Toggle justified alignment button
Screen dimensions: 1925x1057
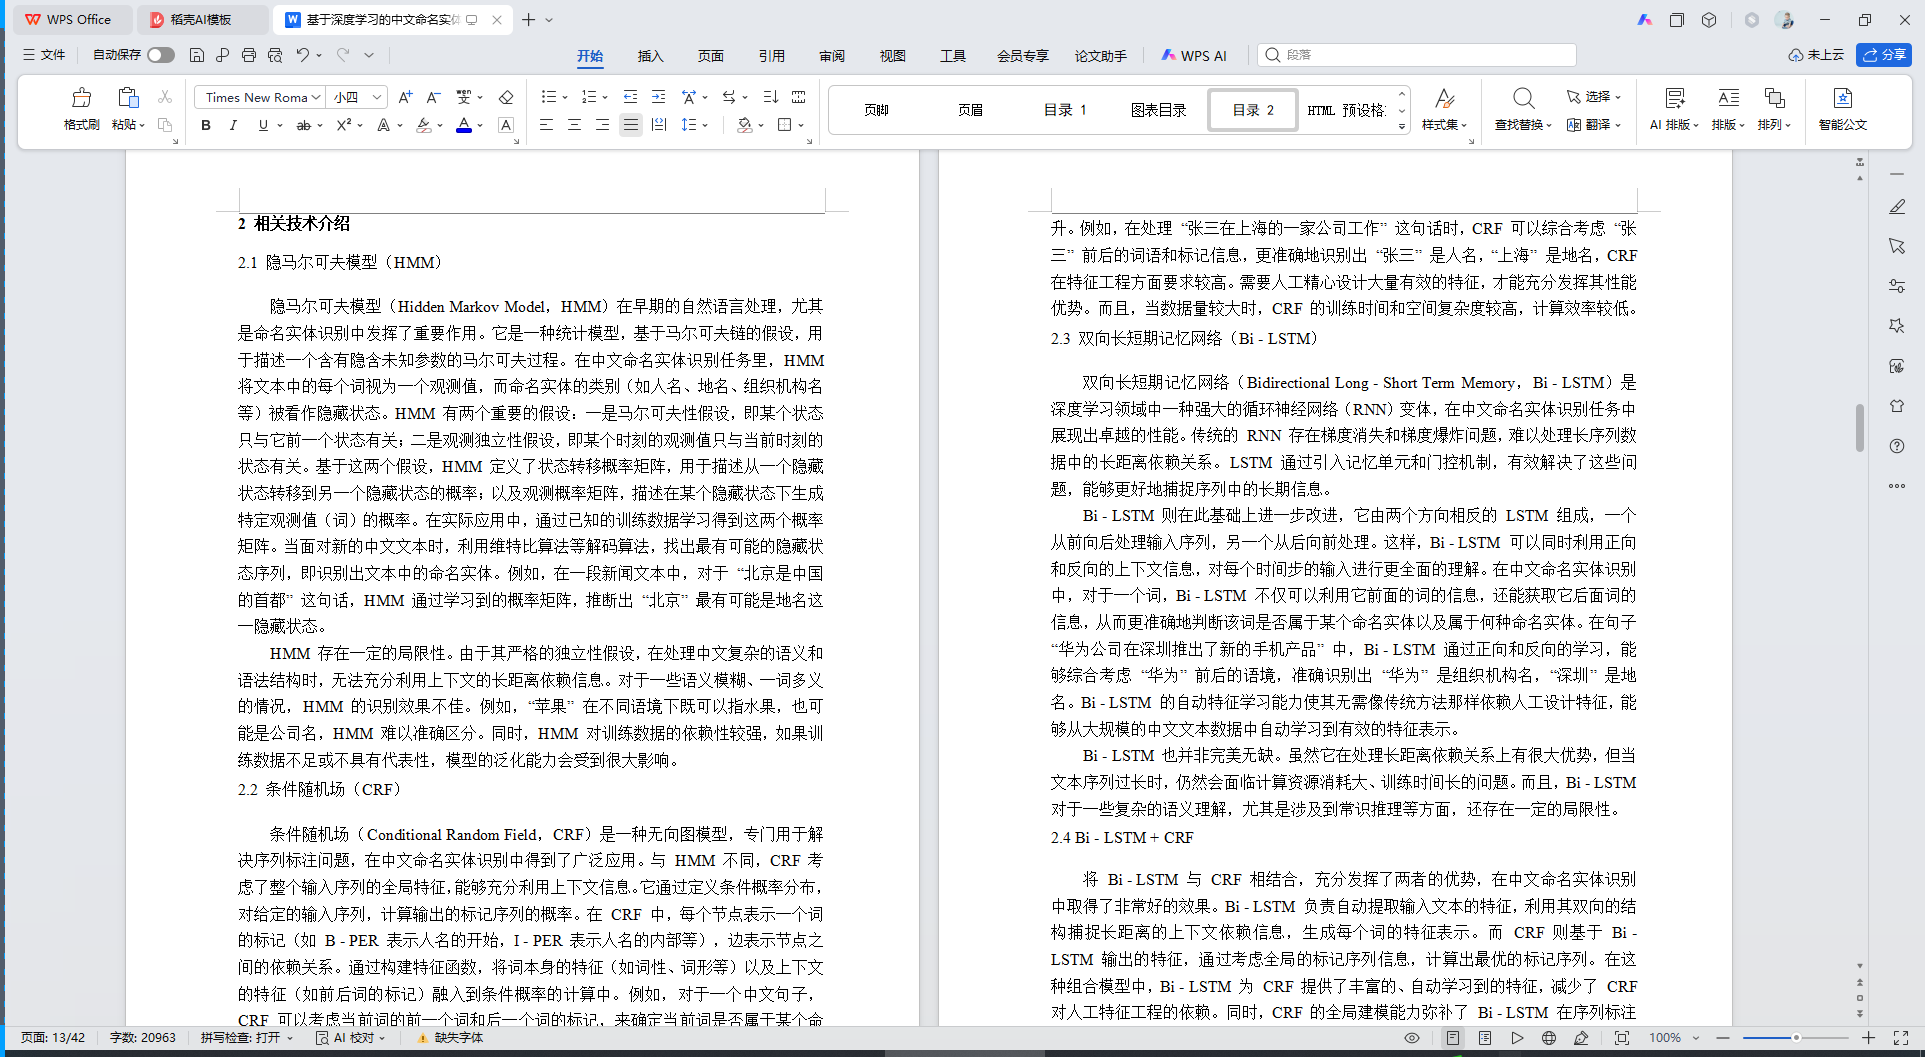point(630,125)
